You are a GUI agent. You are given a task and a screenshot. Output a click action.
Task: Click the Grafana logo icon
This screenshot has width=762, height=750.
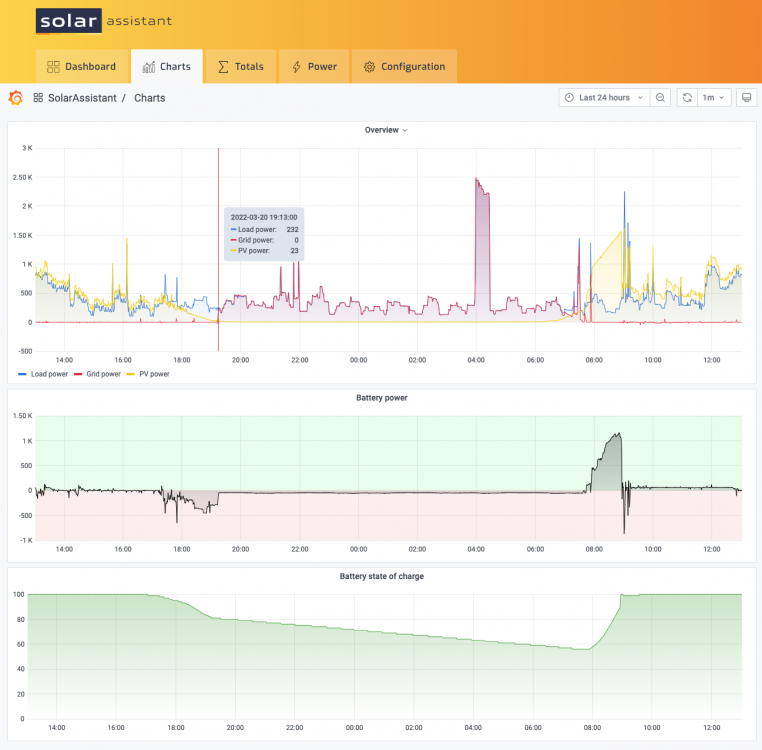click(16, 98)
